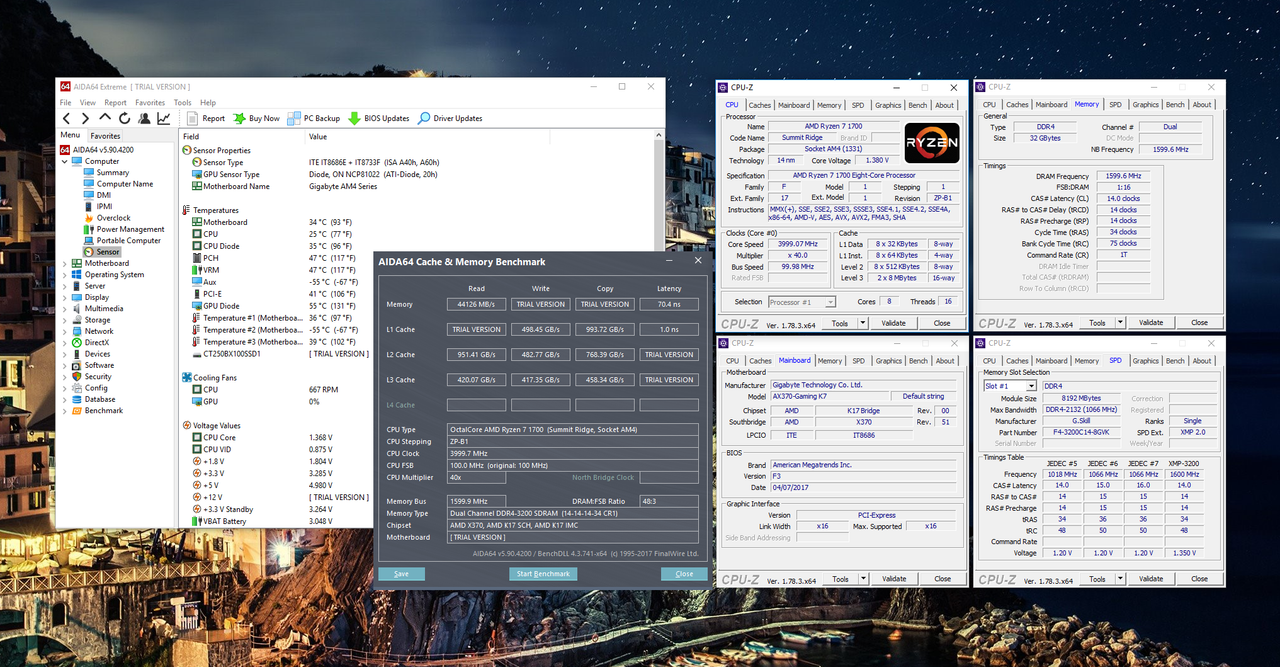Select DirectX in the tree

pyautogui.click(x=96, y=342)
